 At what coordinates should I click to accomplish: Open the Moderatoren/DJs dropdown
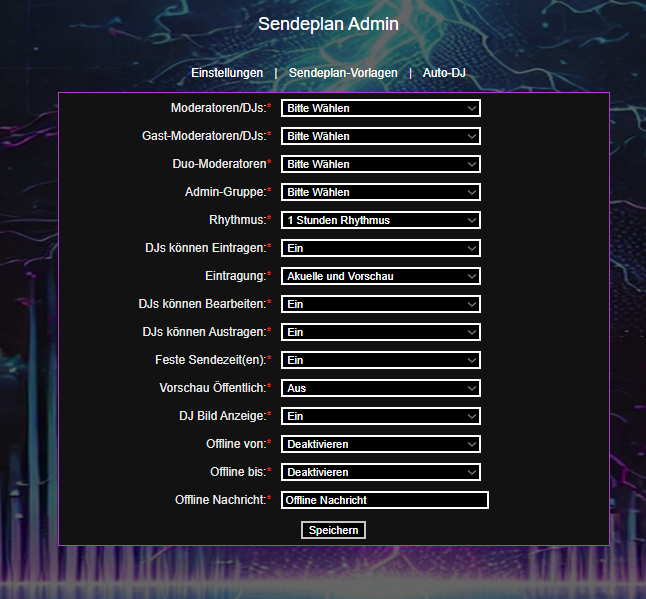tap(381, 108)
